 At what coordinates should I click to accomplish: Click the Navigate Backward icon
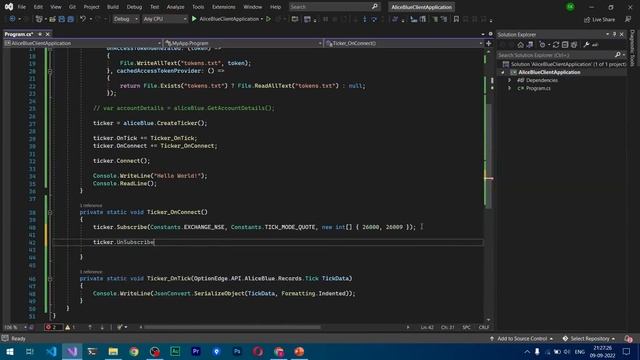pos(12,19)
